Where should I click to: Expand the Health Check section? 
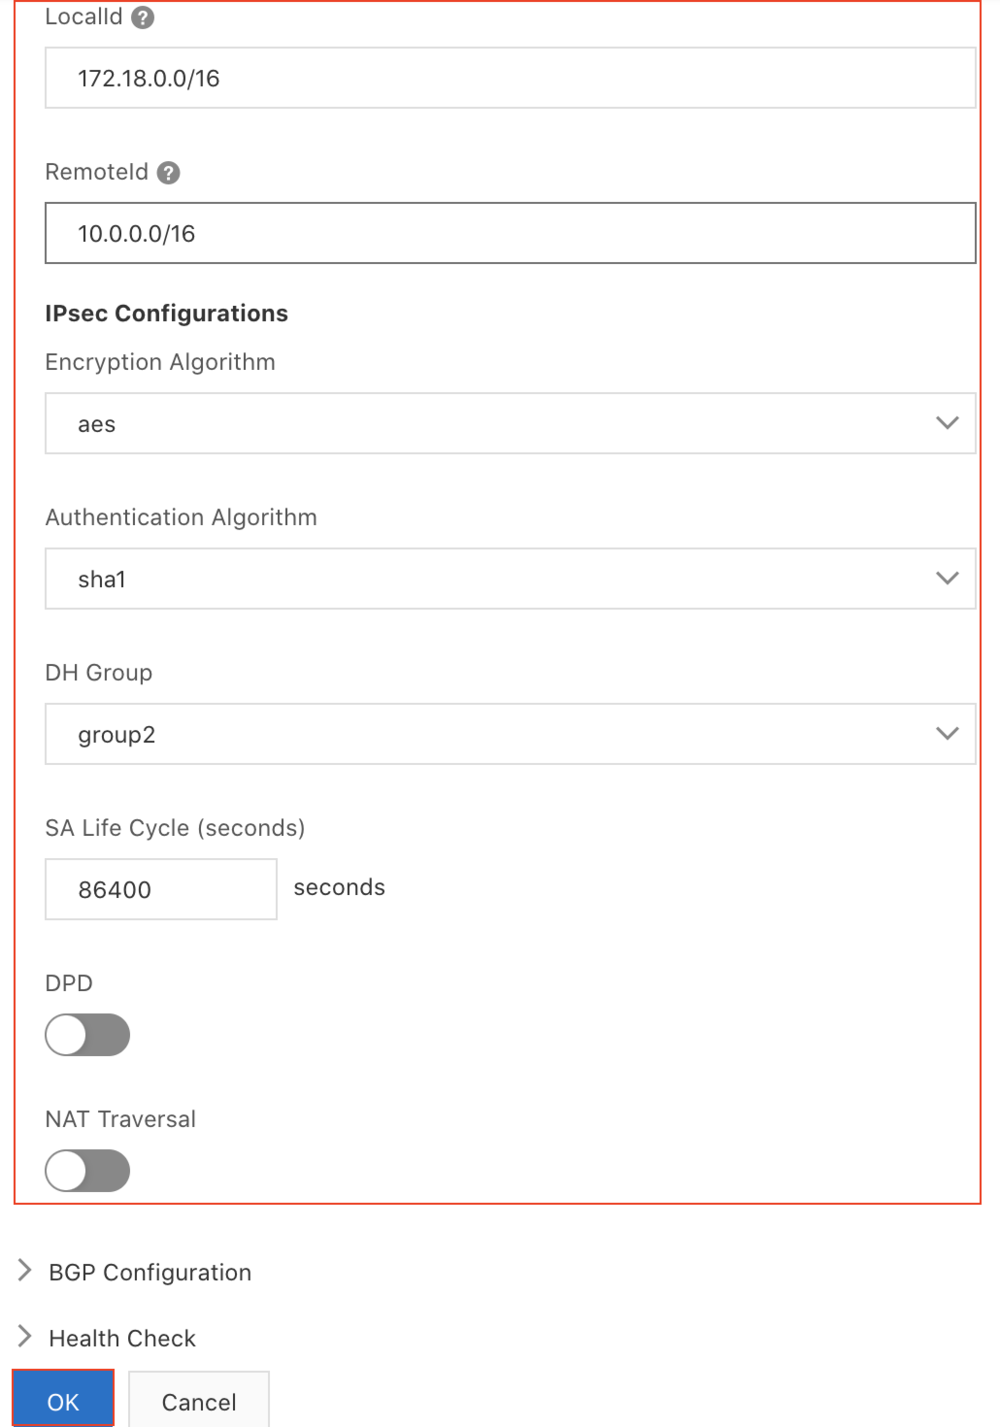(x=122, y=1338)
